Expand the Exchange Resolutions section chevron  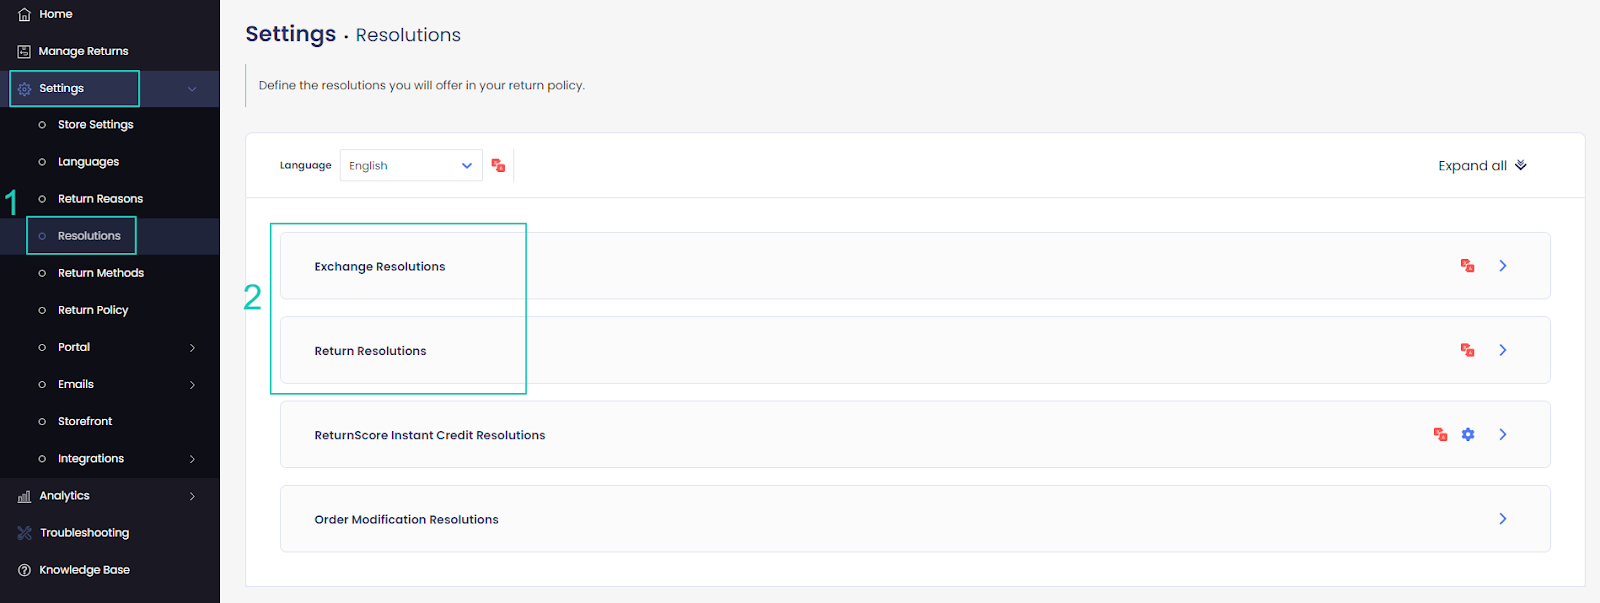coord(1503,266)
